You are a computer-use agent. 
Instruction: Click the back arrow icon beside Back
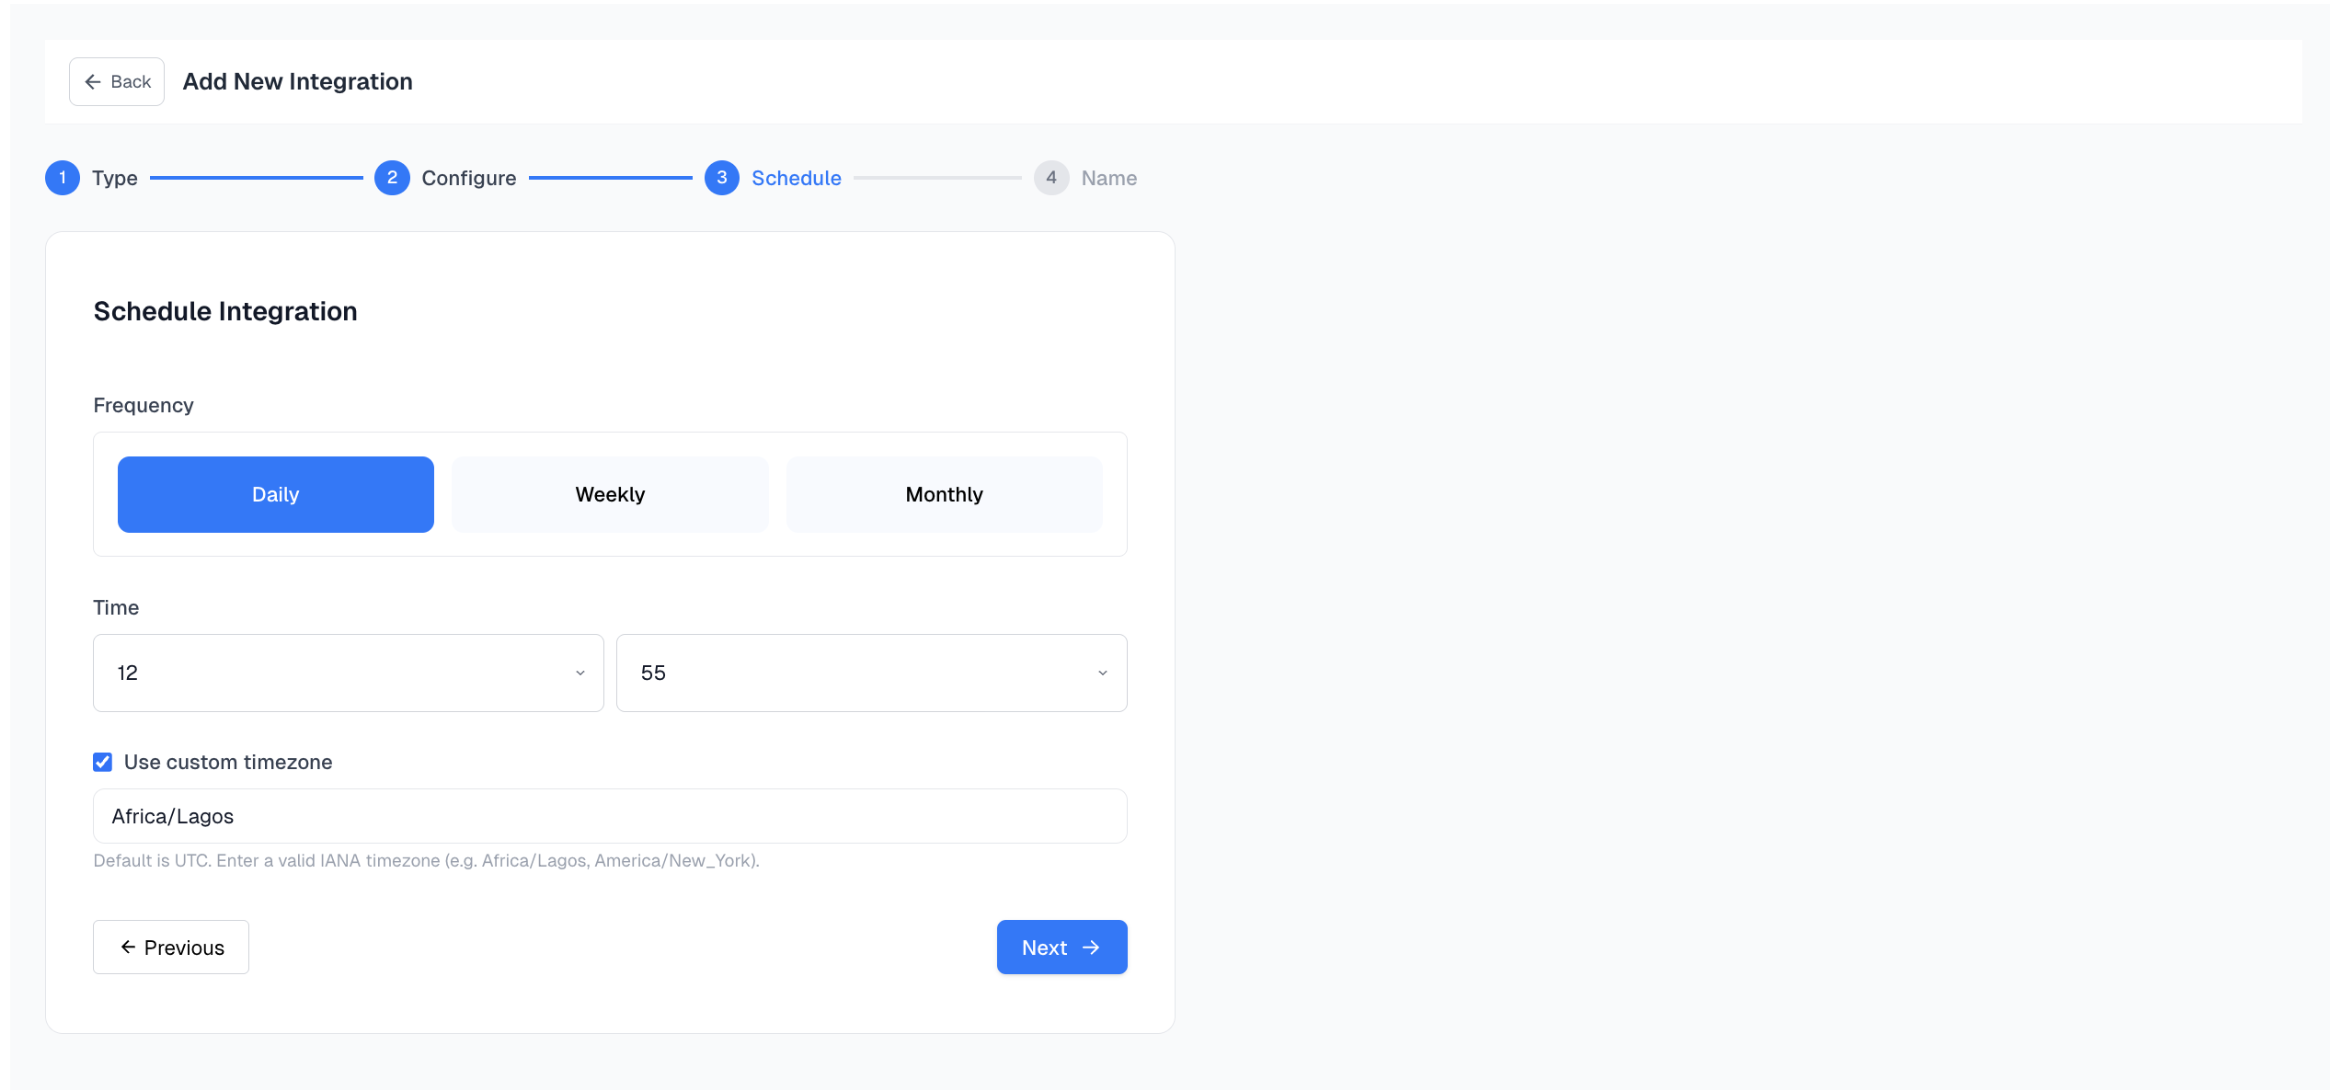pyautogui.click(x=93, y=81)
